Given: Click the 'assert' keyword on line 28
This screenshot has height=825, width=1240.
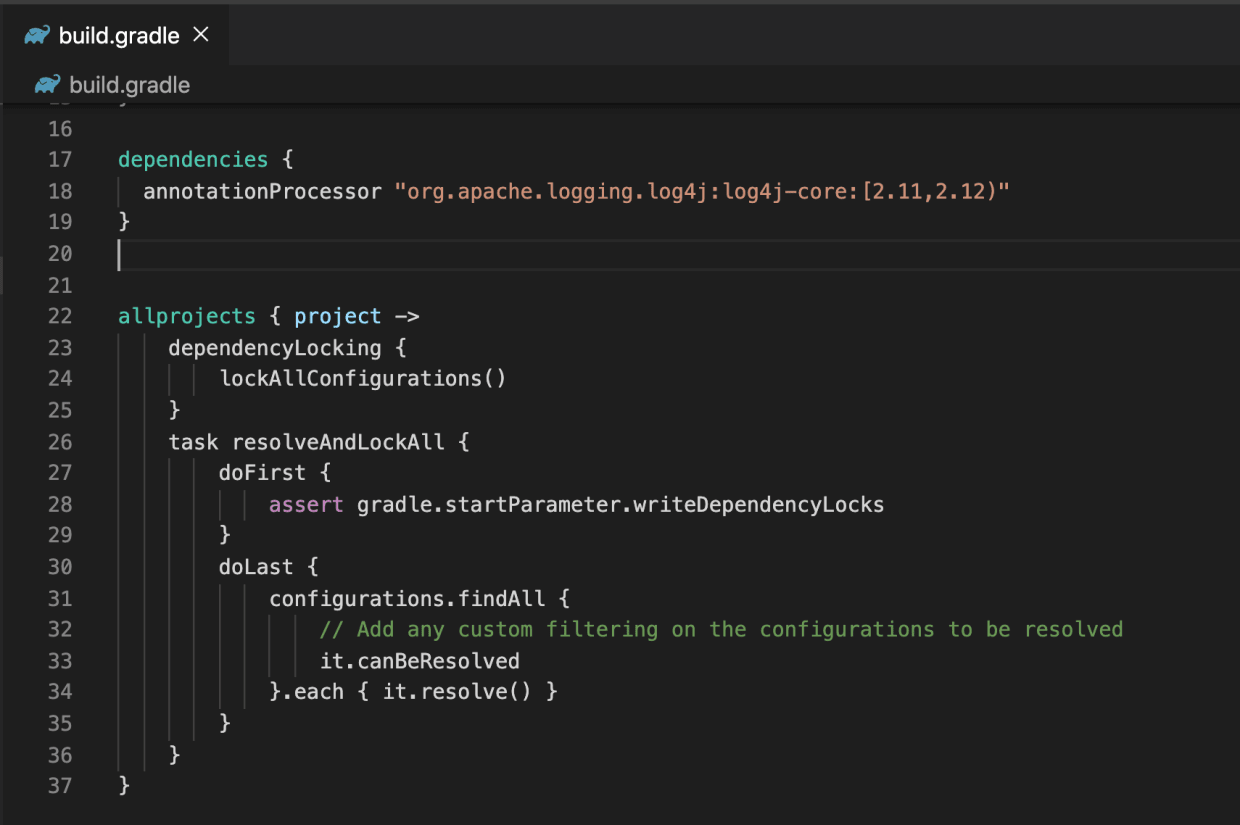Looking at the screenshot, I should [x=306, y=504].
